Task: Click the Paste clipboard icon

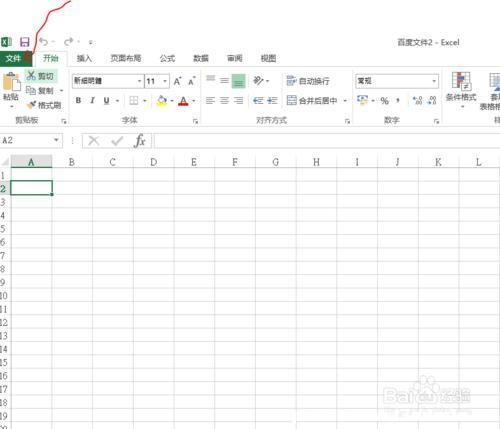Action: point(11,81)
